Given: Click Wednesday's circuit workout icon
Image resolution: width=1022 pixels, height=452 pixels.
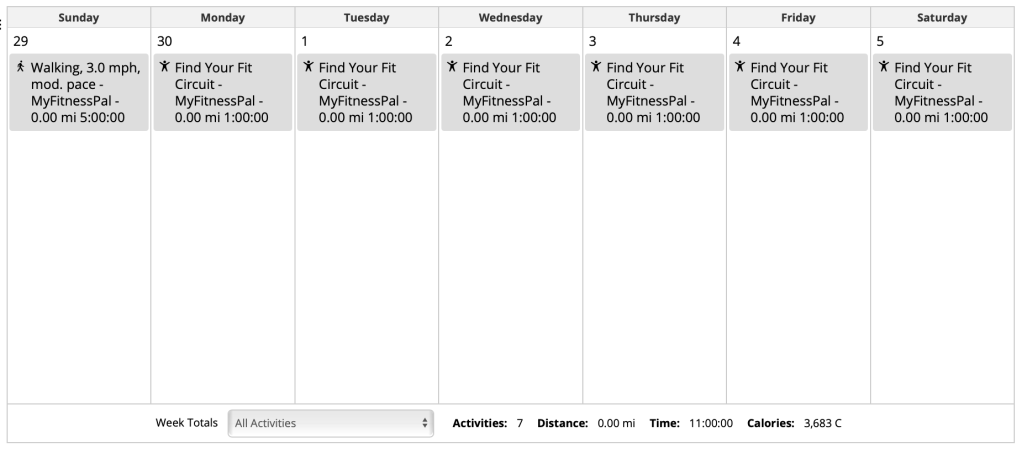Looking at the screenshot, I should point(452,68).
